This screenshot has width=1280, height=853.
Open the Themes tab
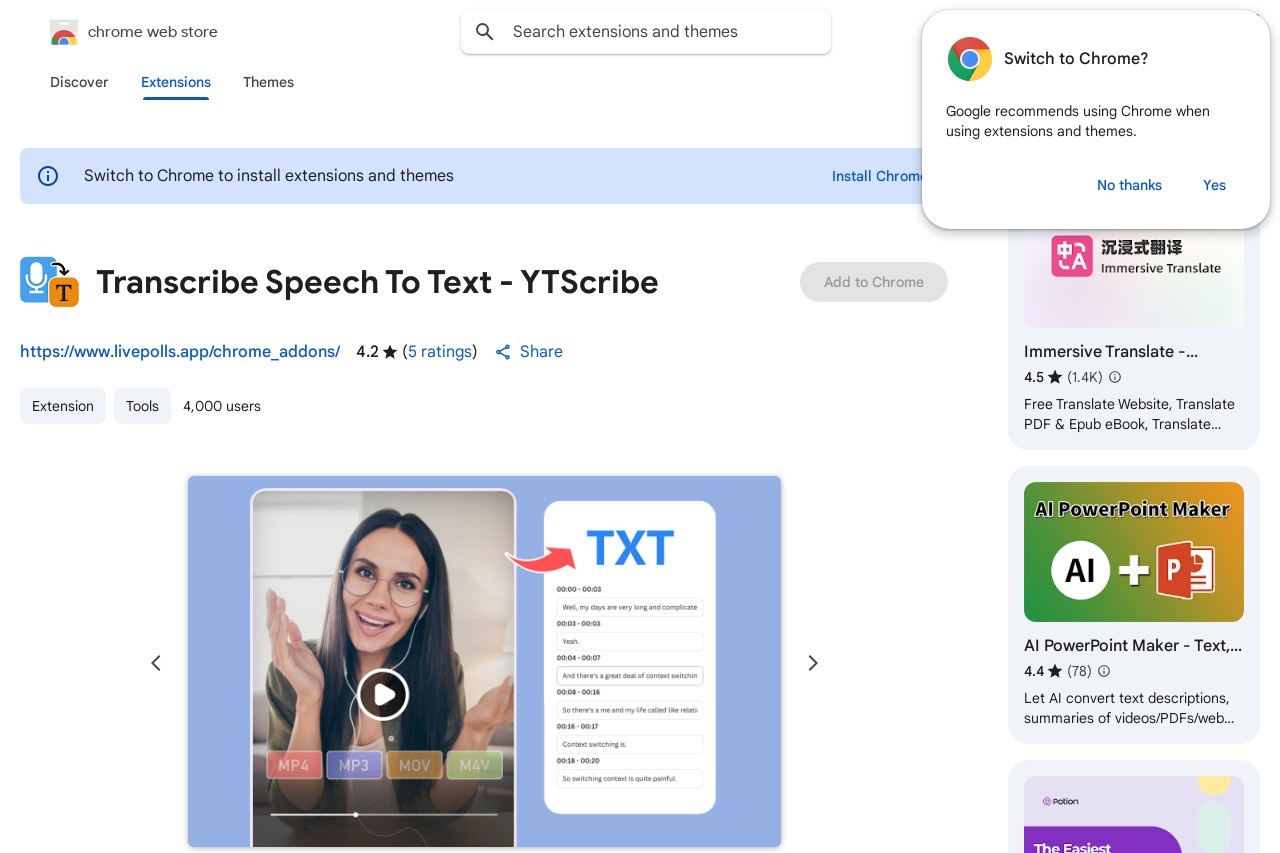(x=268, y=82)
